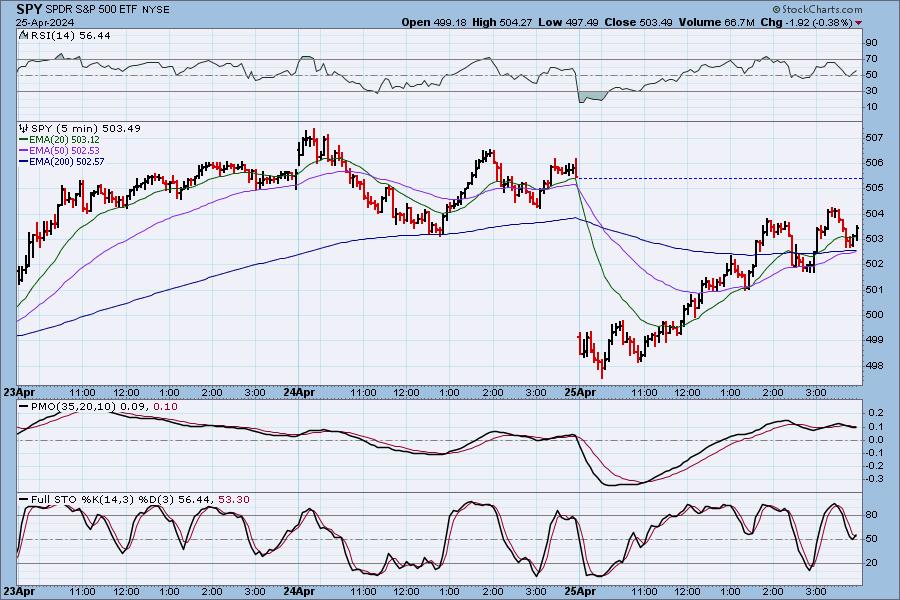This screenshot has height=600, width=900.
Task: Click the -0.3 level on the PMO axis
Action: [x=874, y=479]
